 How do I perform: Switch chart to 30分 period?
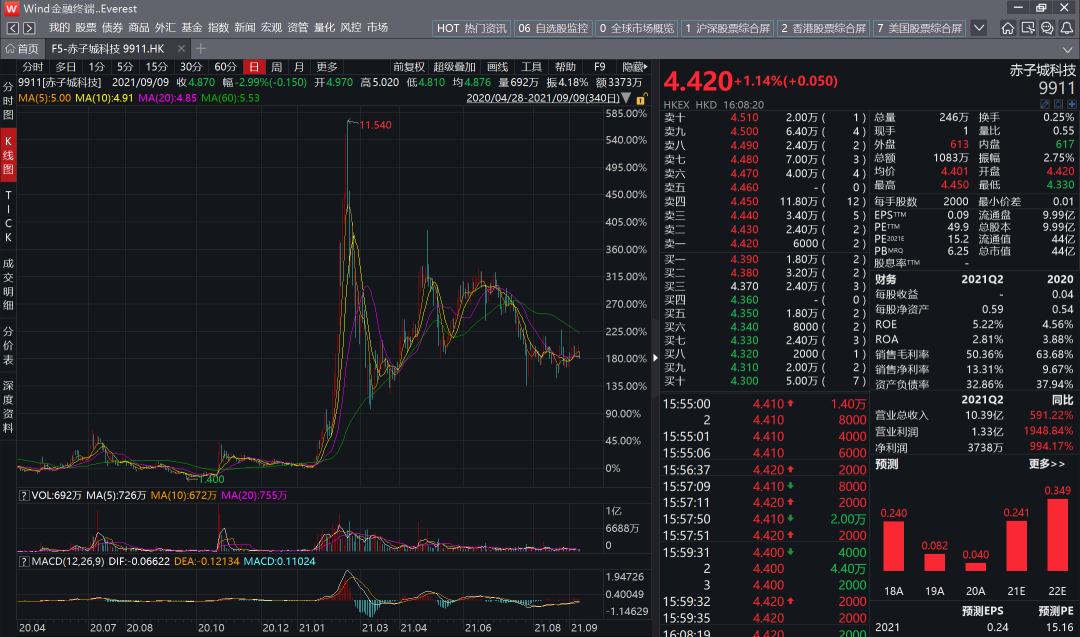191,67
